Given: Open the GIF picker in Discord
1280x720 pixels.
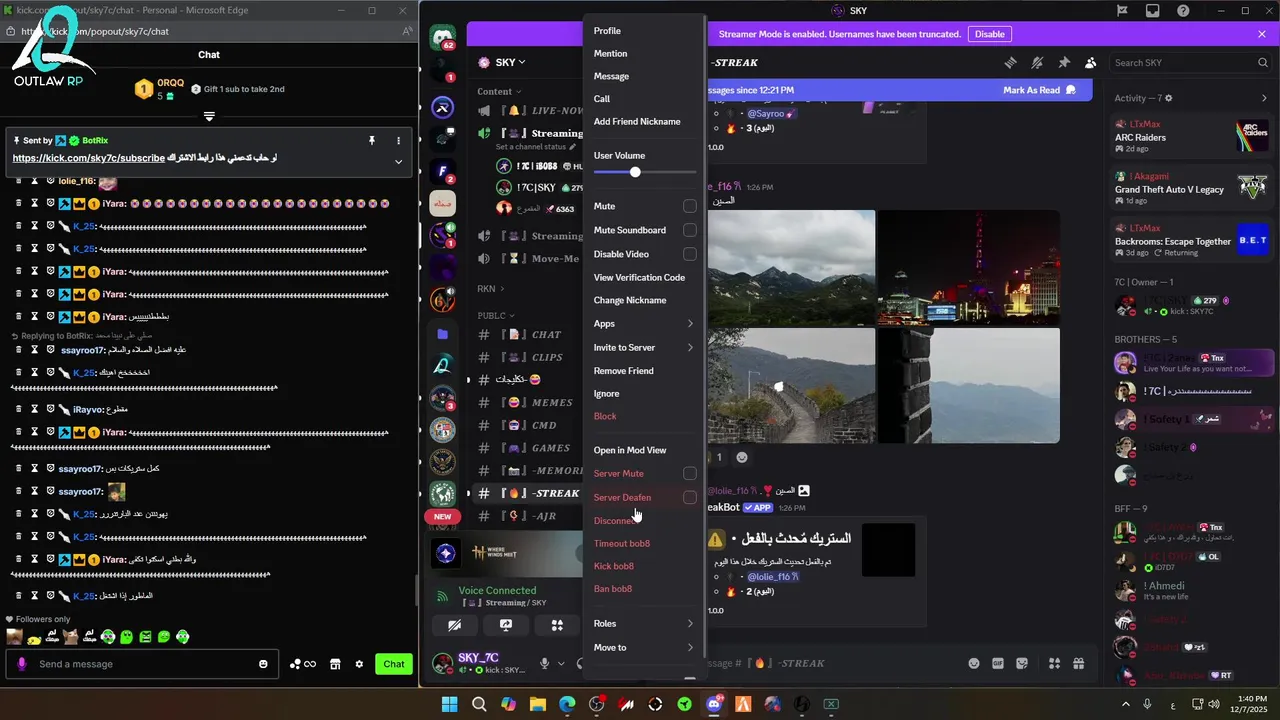Looking at the screenshot, I should 998,663.
